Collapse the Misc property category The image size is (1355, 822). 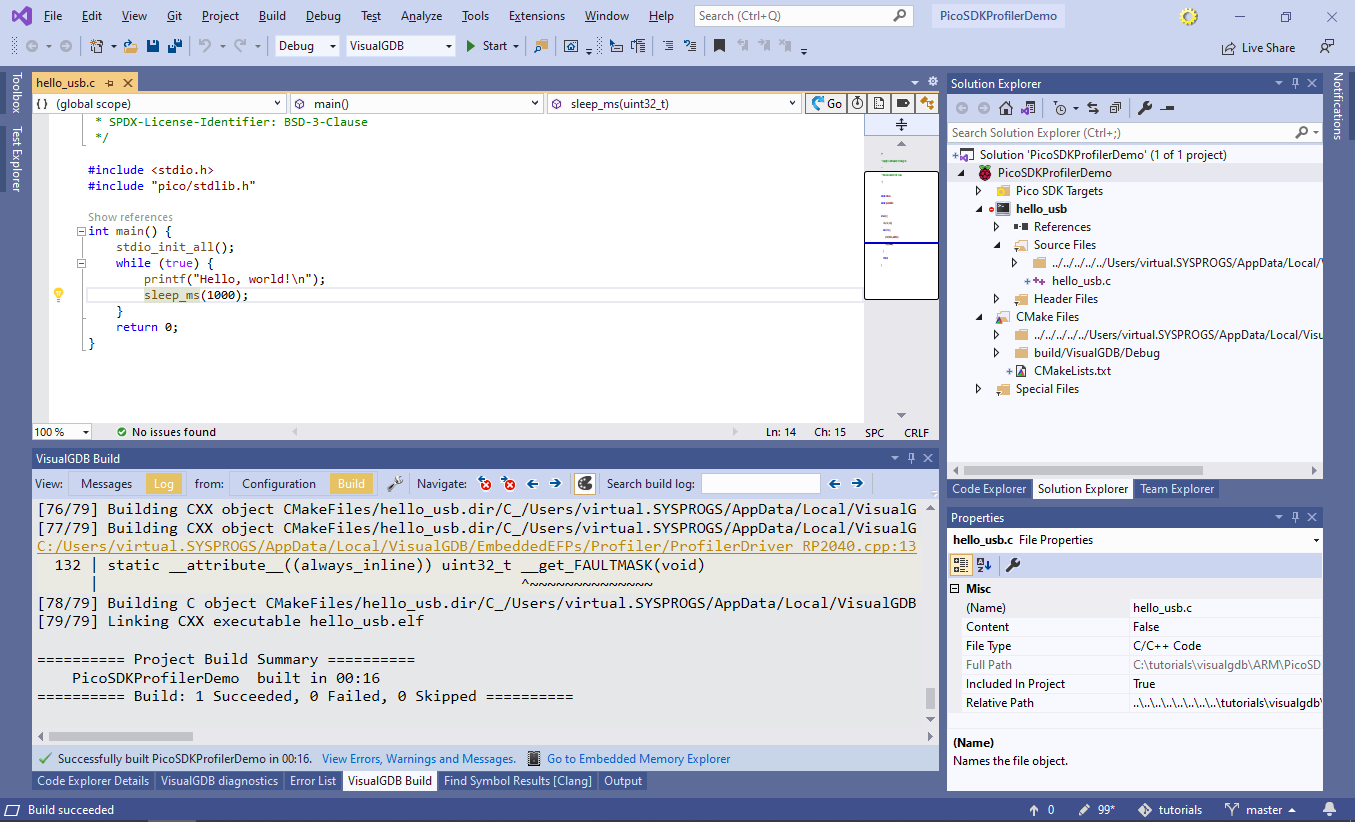[x=956, y=589]
